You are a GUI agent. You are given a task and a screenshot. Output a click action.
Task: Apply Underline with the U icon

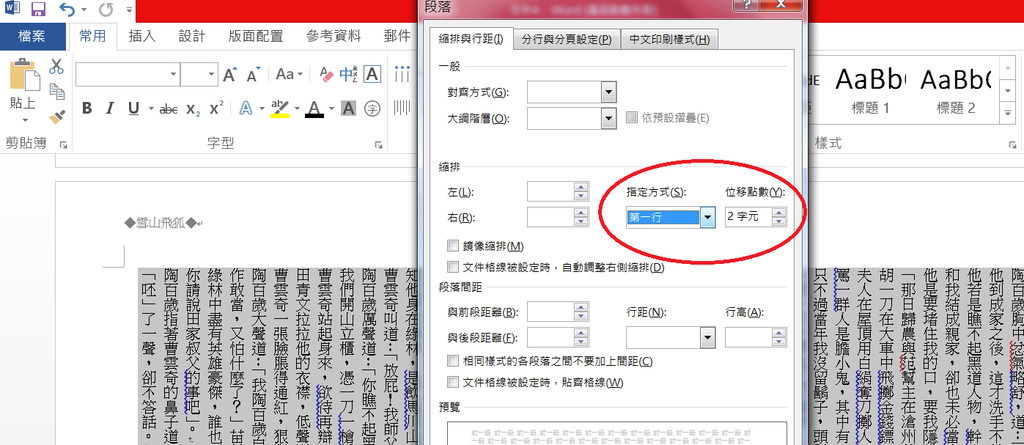pos(134,108)
